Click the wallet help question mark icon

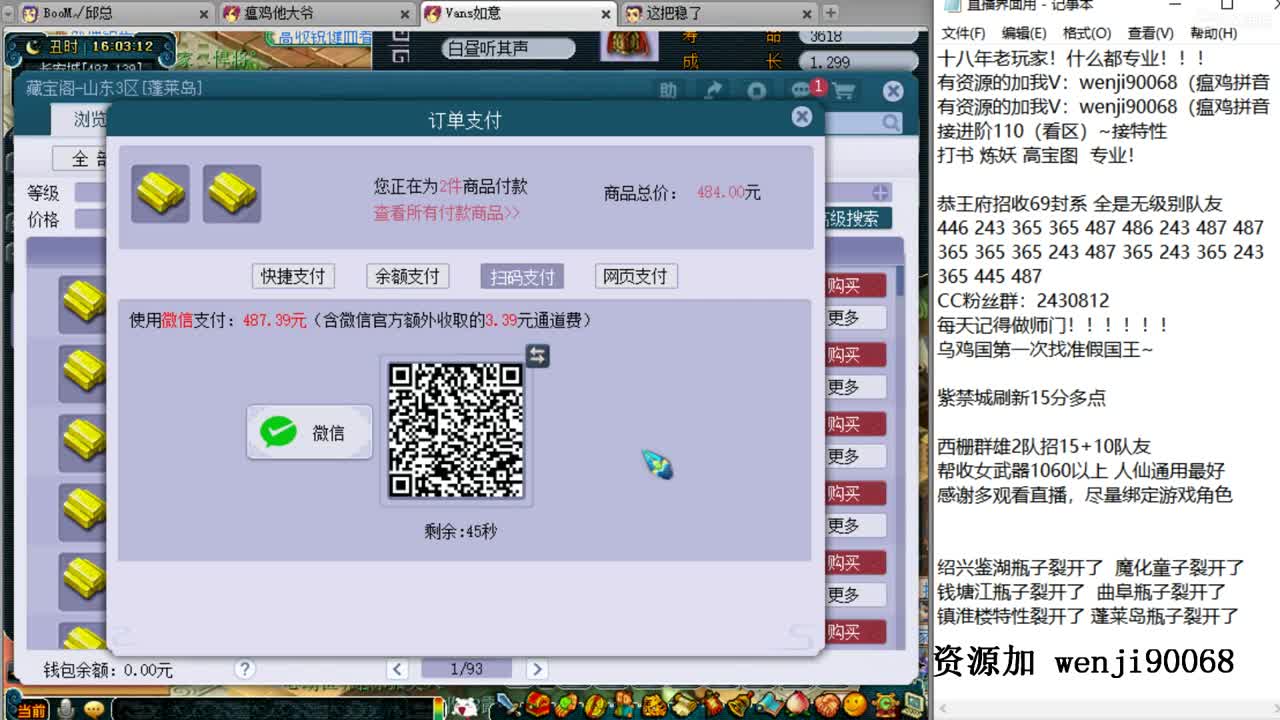245,669
